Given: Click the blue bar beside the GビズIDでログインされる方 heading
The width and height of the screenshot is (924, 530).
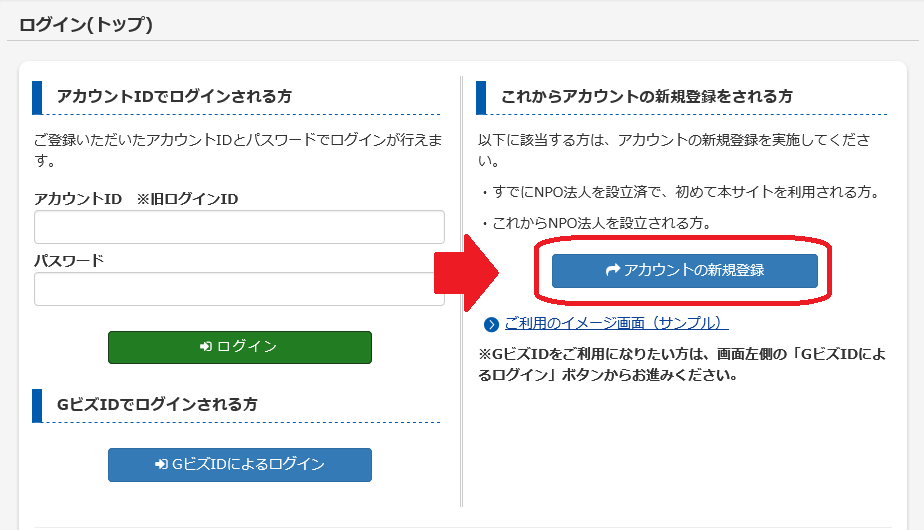Looking at the screenshot, I should [37, 406].
